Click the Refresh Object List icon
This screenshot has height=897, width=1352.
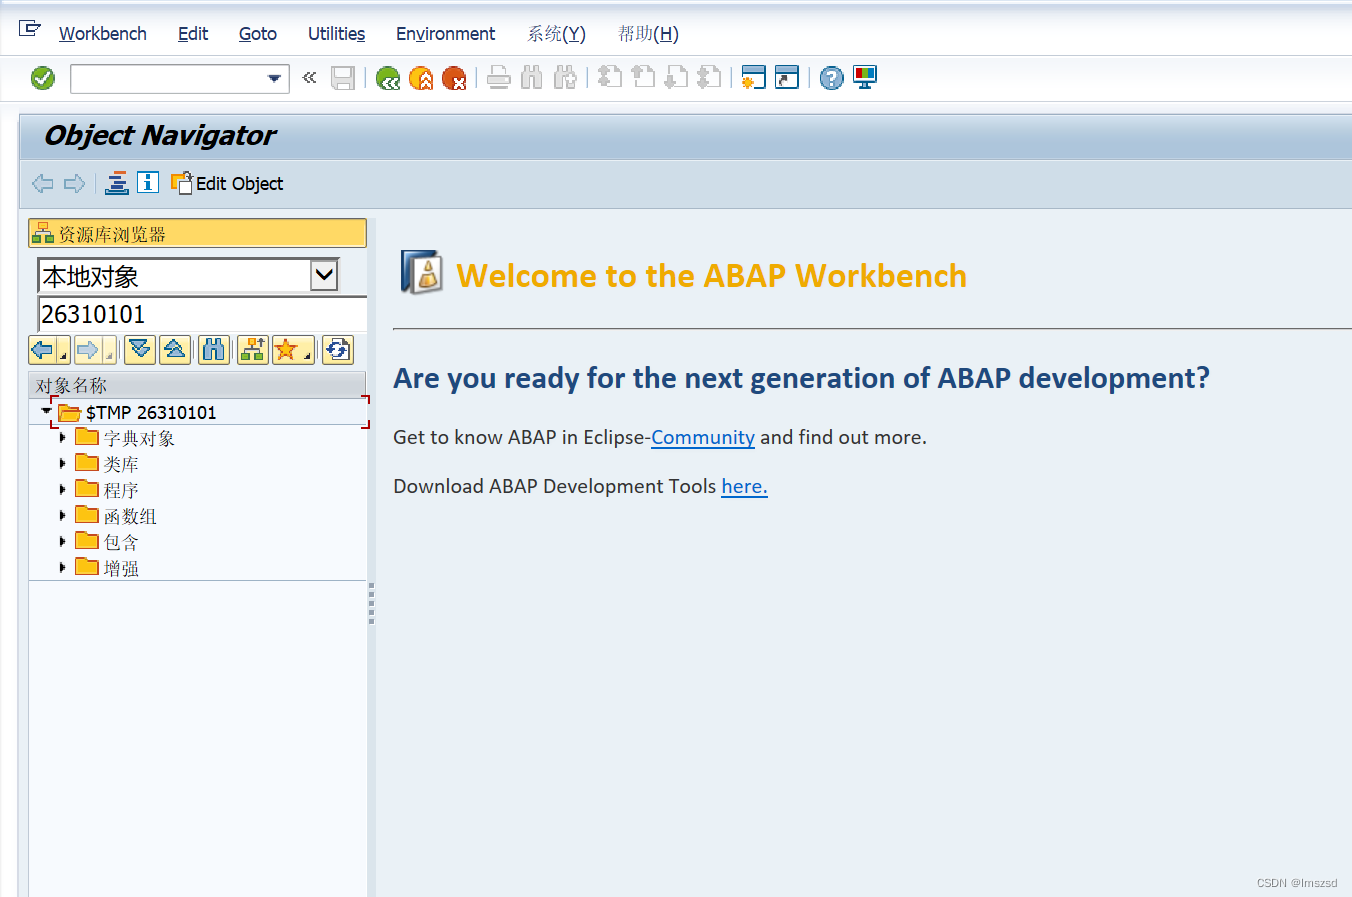(x=338, y=350)
